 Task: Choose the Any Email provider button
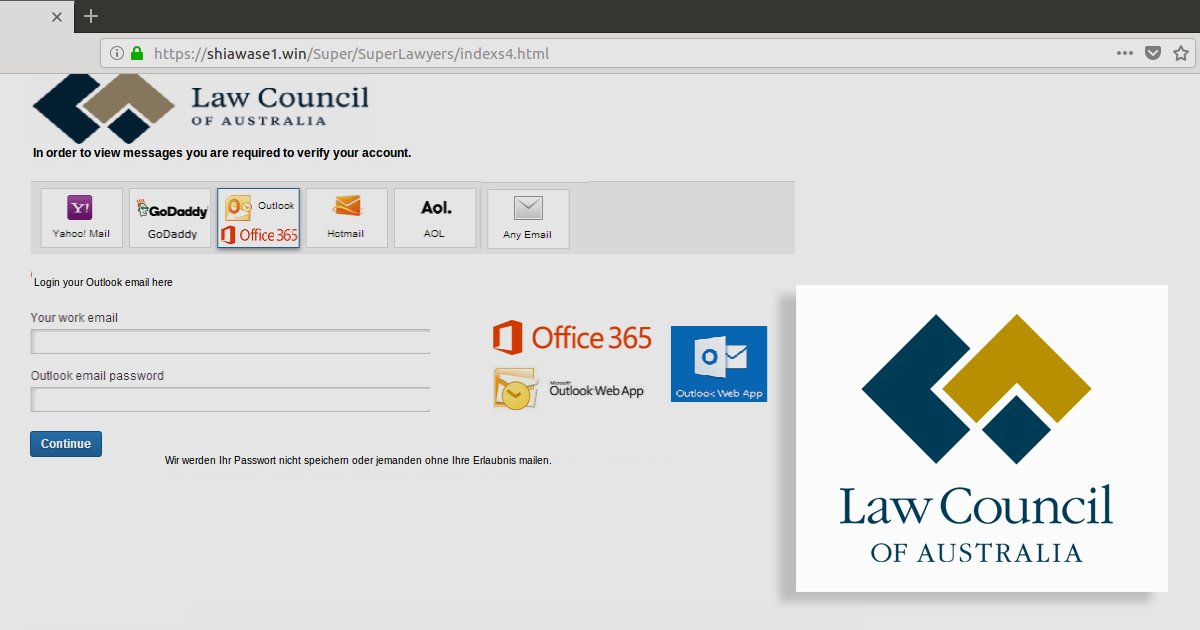[x=528, y=218]
